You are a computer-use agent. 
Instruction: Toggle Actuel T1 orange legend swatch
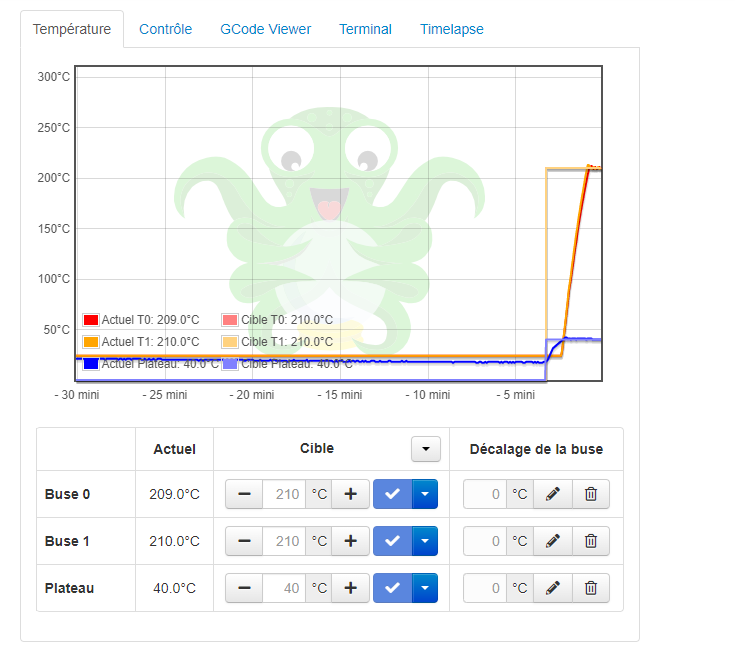(x=90, y=342)
